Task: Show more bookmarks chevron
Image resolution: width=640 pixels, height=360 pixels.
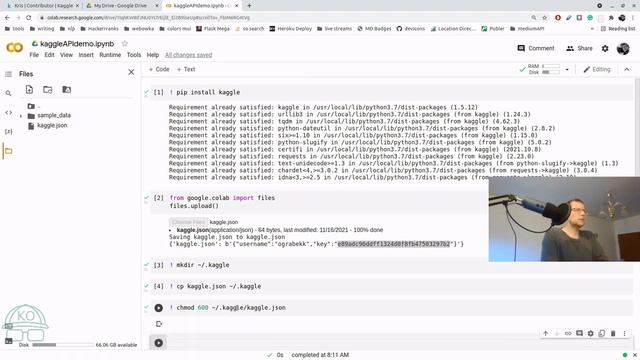Action: (x=592, y=29)
